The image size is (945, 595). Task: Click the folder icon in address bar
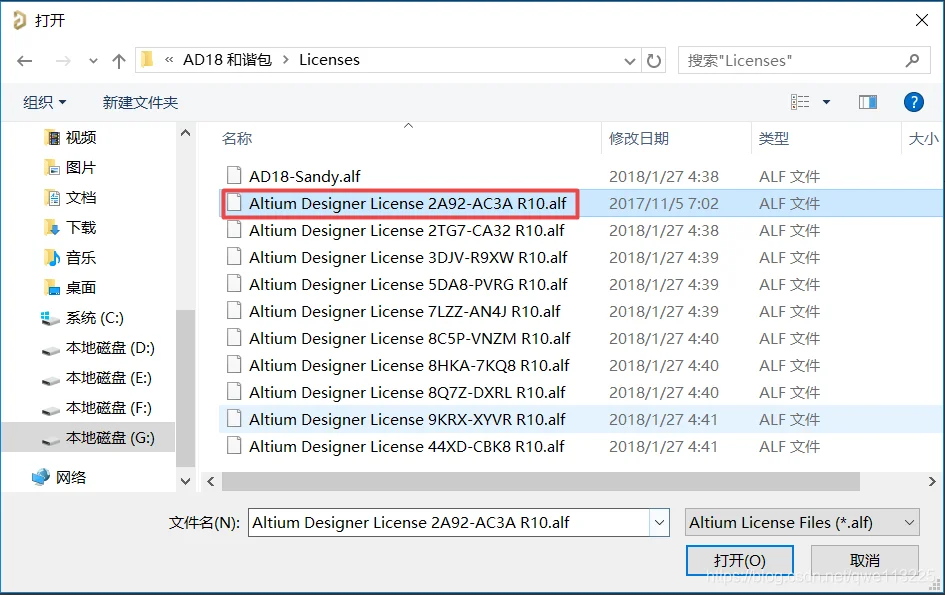(146, 60)
